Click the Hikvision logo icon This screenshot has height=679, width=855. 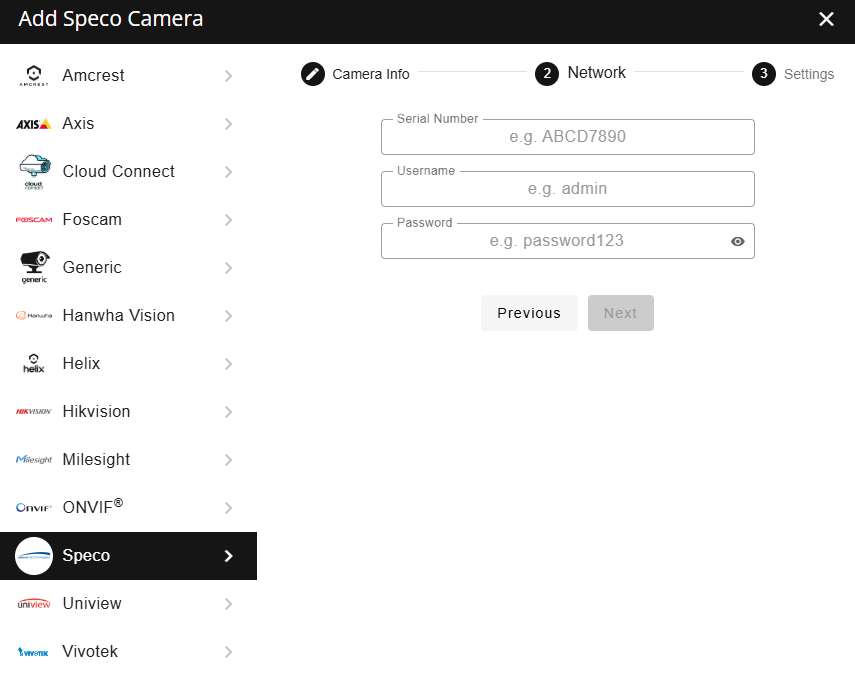coord(34,412)
